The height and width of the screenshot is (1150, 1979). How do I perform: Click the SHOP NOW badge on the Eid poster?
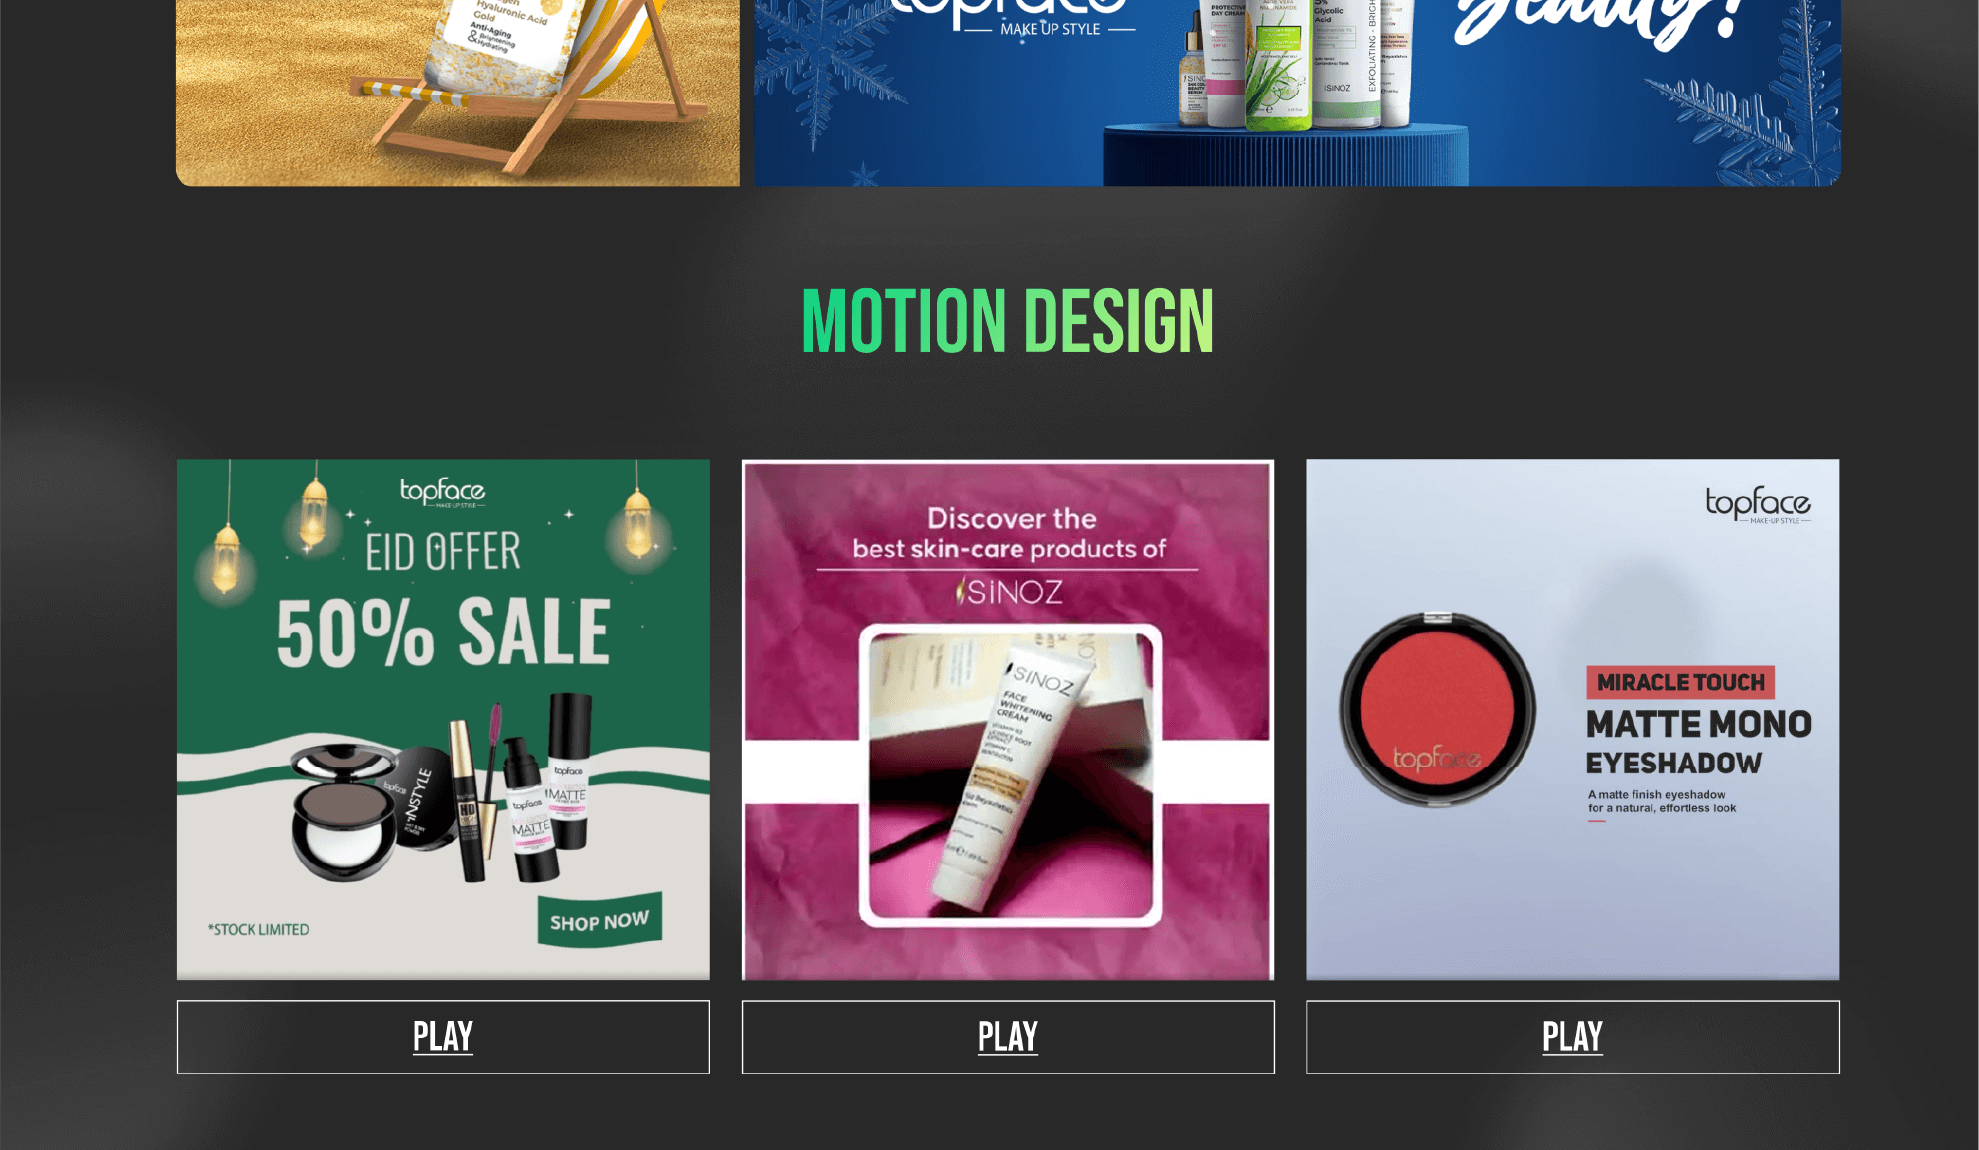click(x=600, y=920)
